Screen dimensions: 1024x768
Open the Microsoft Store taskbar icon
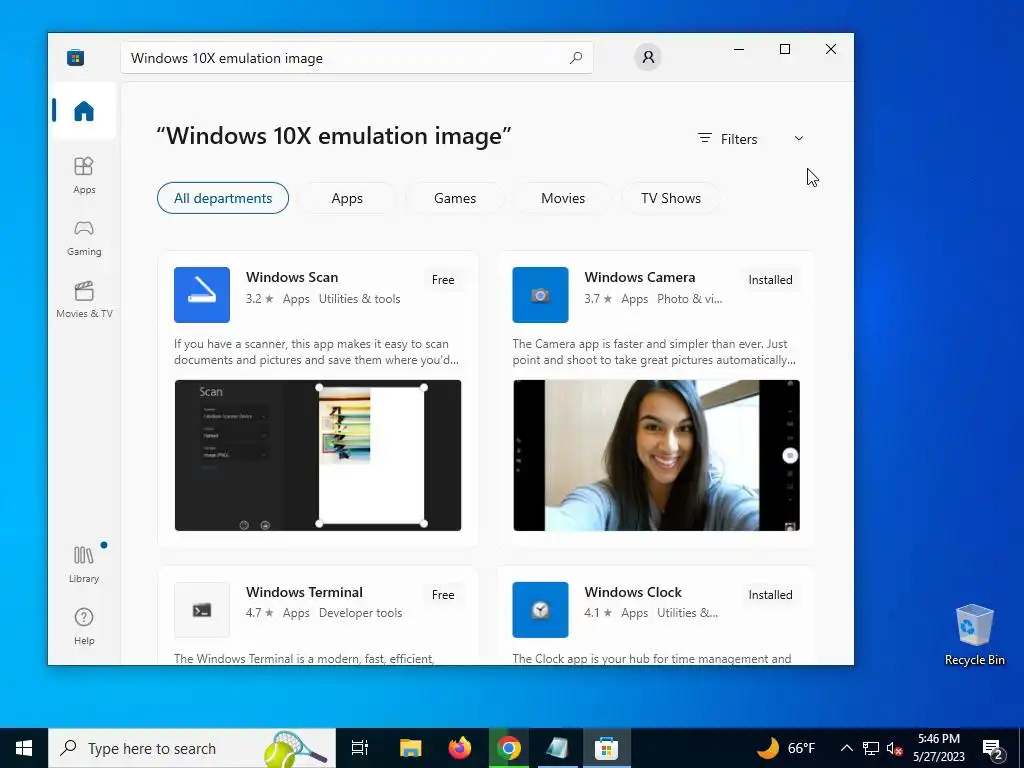tap(607, 748)
